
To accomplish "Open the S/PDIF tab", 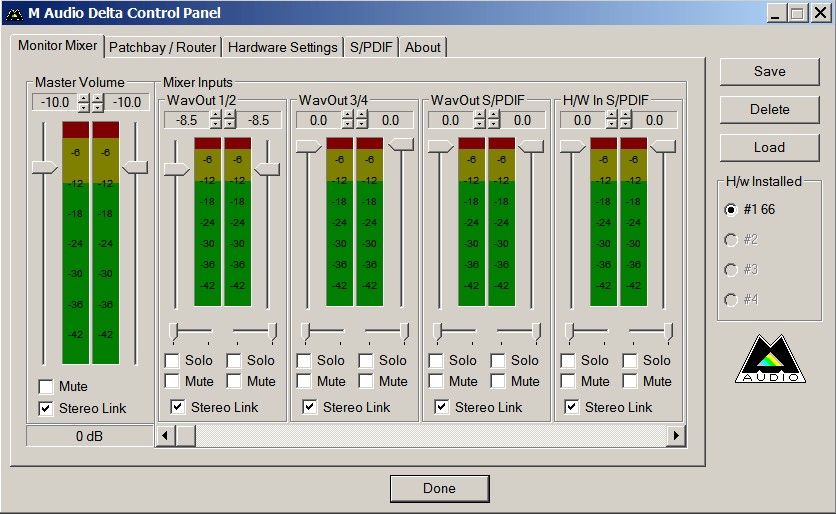I will coord(372,47).
